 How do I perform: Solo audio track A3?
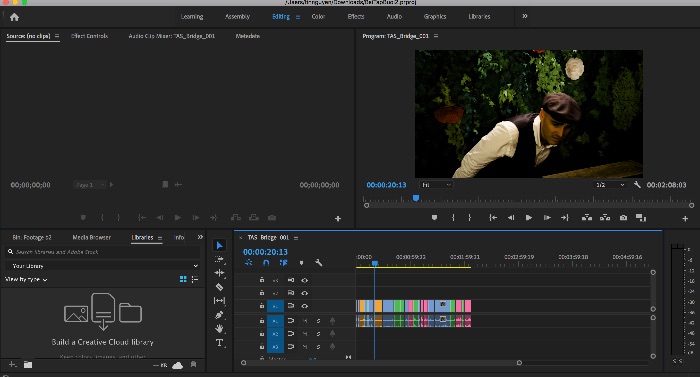318,347
